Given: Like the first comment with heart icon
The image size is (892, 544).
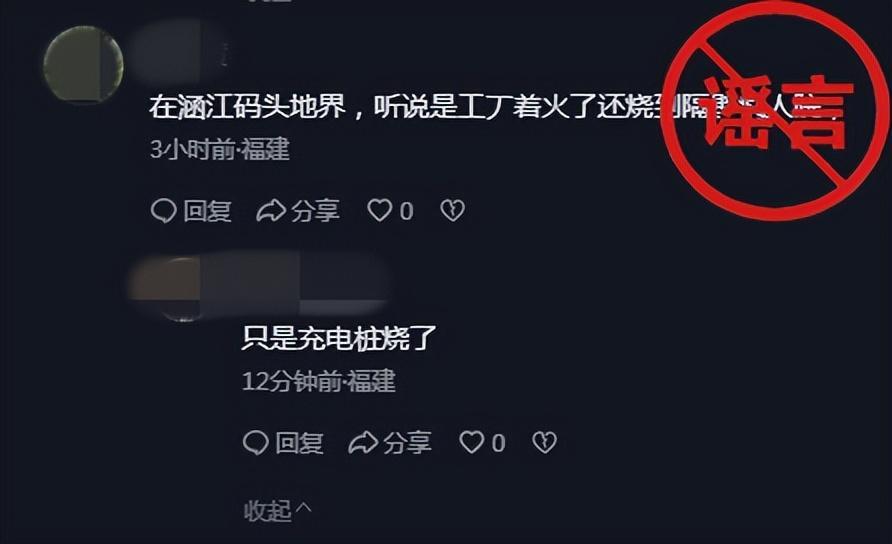Looking at the screenshot, I should click(x=379, y=211).
